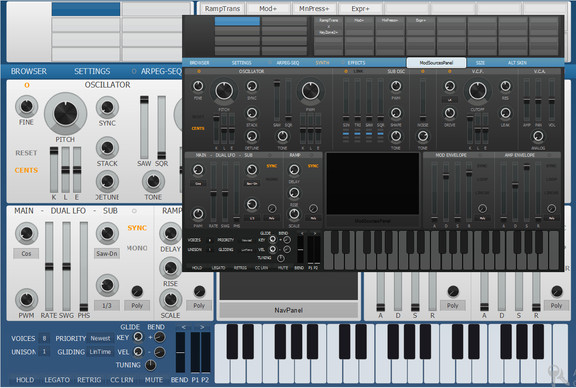Open the Saw-Dn sub LFO waveform dropdown
Viewport: 576px width, 388px height.
click(x=107, y=254)
